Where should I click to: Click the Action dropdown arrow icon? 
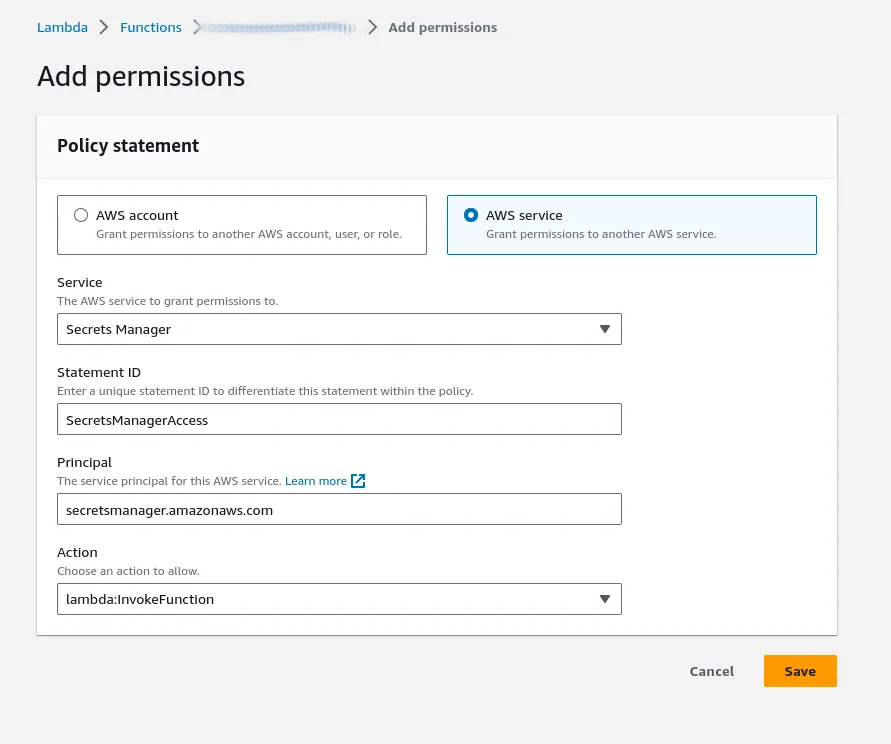pyautogui.click(x=605, y=599)
